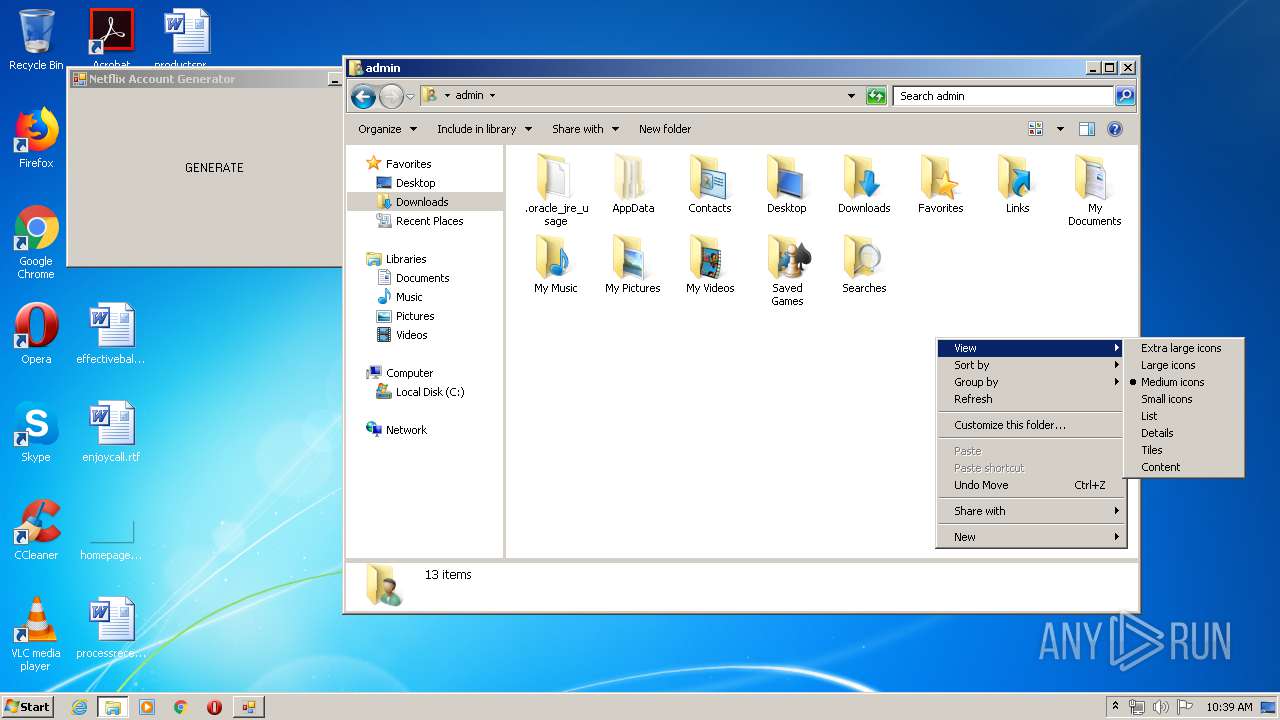
Task: Open the .oracle_jre_usage folder
Action: click(556, 190)
